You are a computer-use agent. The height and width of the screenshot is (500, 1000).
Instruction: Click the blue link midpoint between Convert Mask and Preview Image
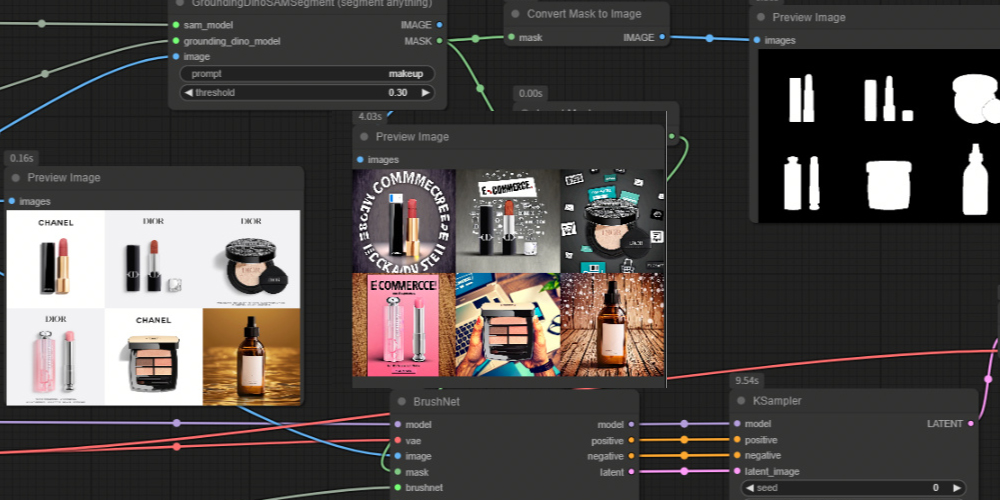tap(709, 38)
